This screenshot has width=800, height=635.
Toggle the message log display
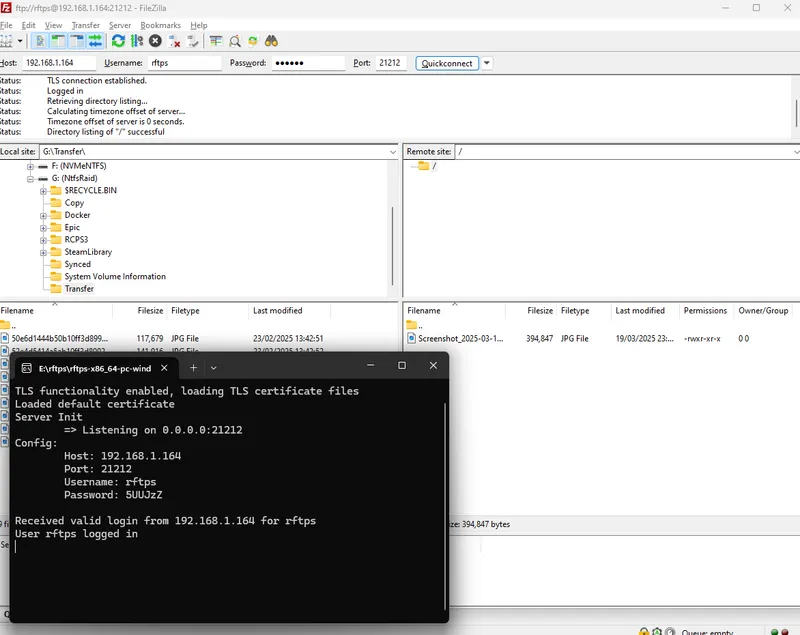[41, 41]
